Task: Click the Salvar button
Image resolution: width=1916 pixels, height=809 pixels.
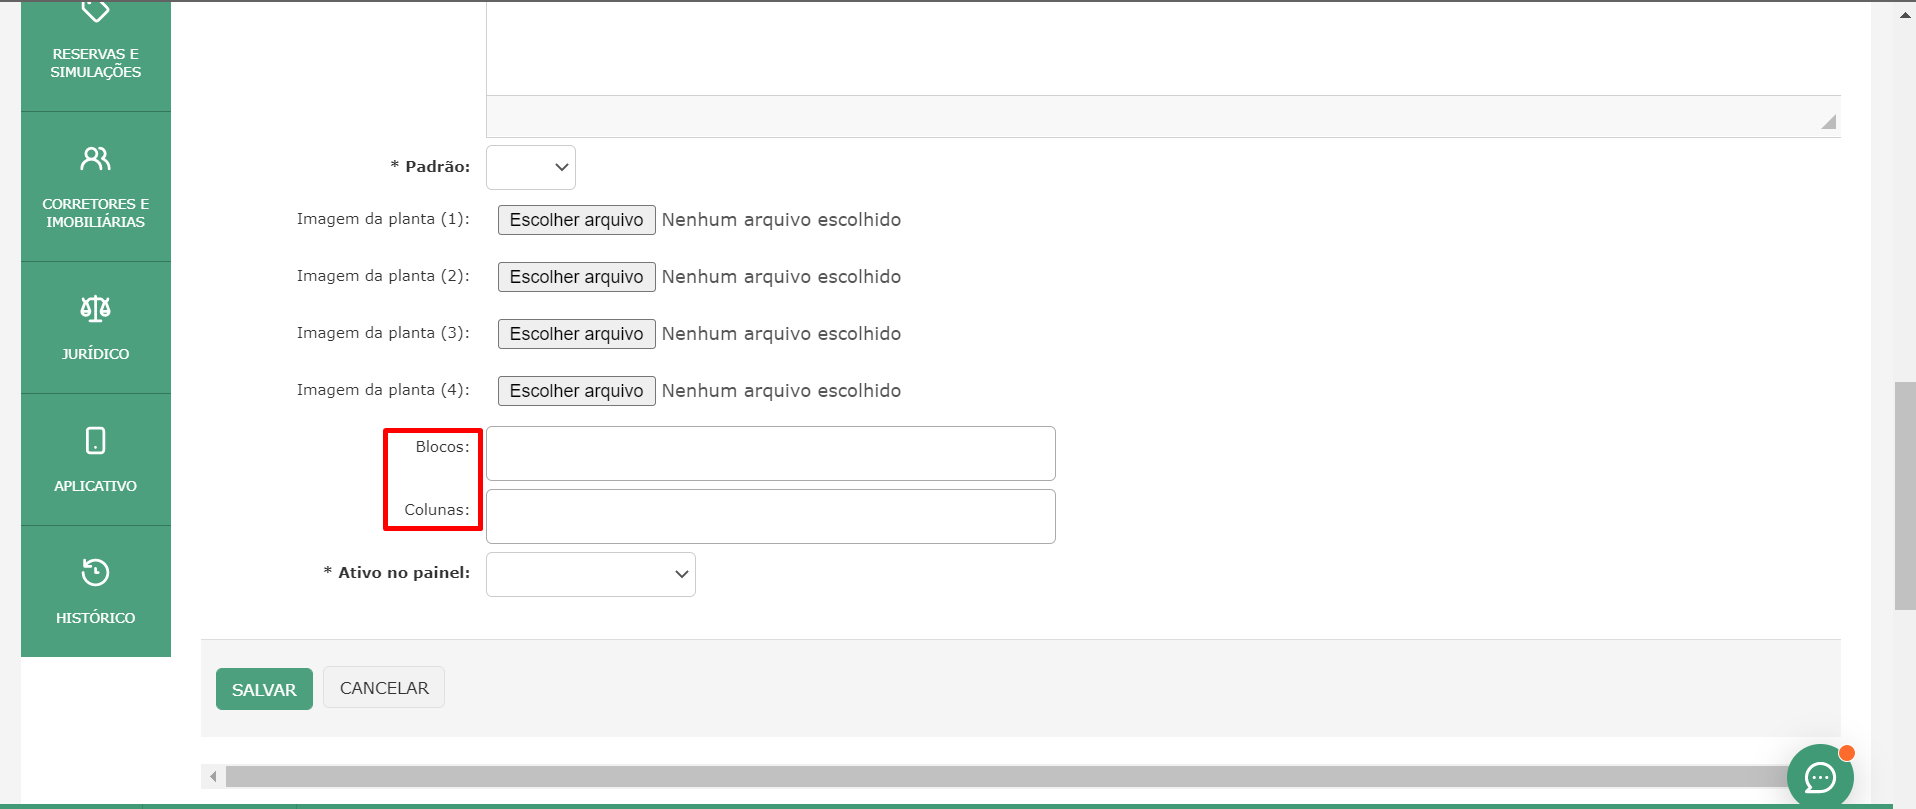Action: click(264, 689)
